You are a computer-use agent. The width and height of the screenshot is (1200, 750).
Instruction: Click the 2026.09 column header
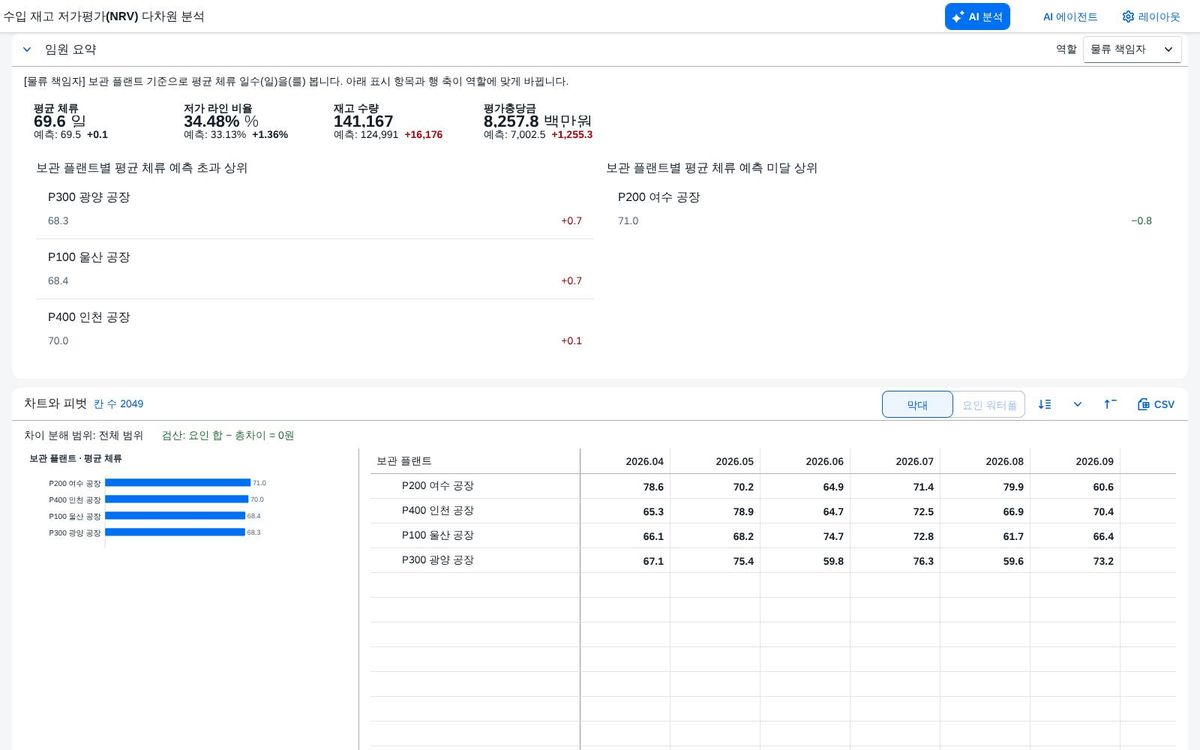pyautogui.click(x=1075, y=461)
